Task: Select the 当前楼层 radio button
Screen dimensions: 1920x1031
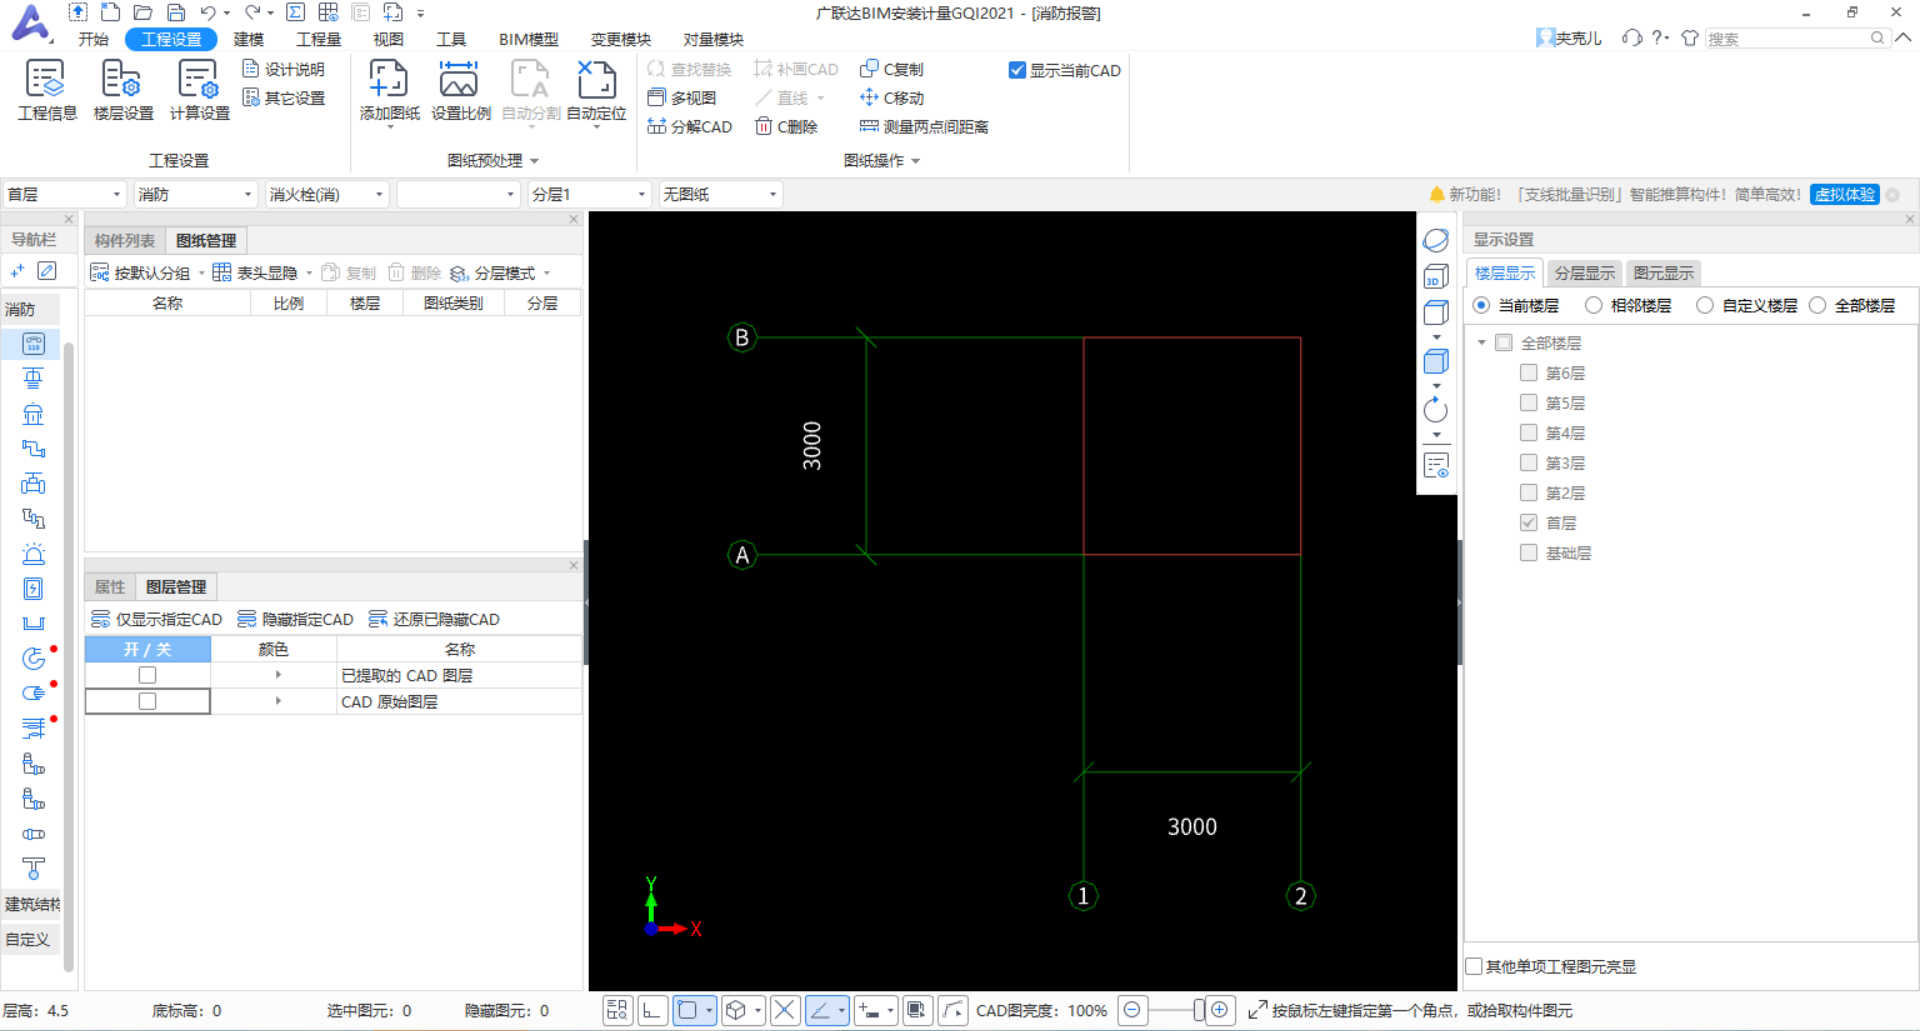Action: point(1481,305)
